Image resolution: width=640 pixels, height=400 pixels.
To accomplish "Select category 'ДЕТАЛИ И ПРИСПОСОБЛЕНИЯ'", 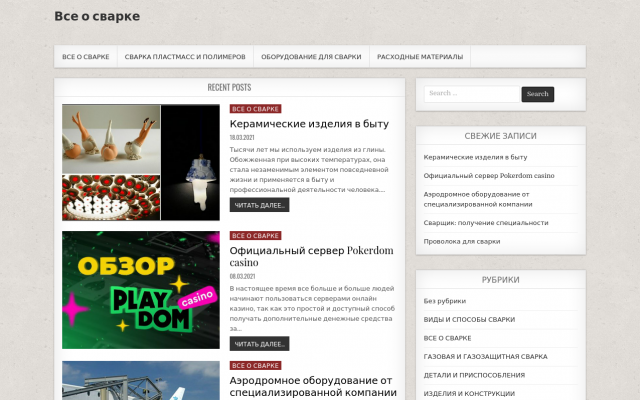I will coord(474,375).
